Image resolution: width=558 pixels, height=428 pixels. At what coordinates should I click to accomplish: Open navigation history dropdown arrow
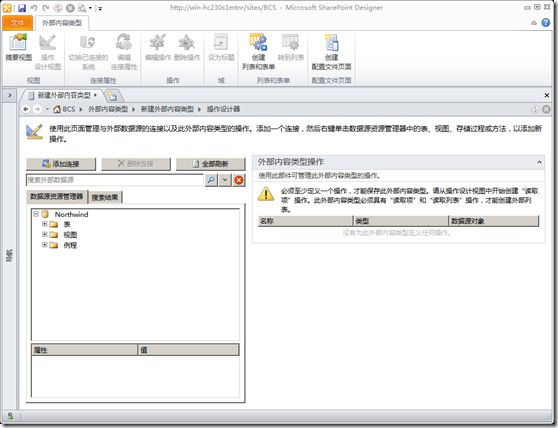(x=47, y=109)
